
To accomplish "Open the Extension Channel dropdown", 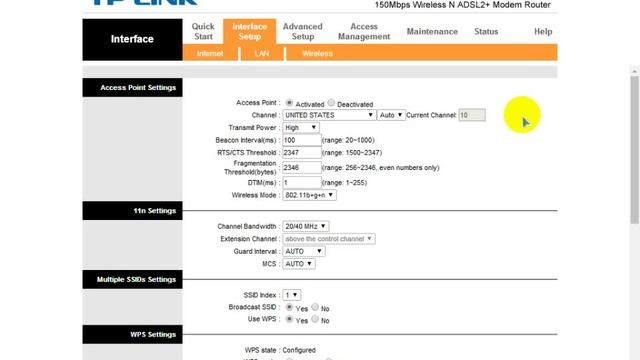I will pyautogui.click(x=329, y=239).
